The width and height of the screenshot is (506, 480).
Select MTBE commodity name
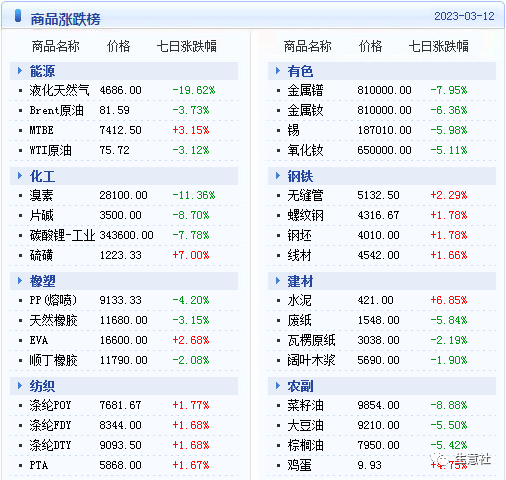(x=41, y=130)
